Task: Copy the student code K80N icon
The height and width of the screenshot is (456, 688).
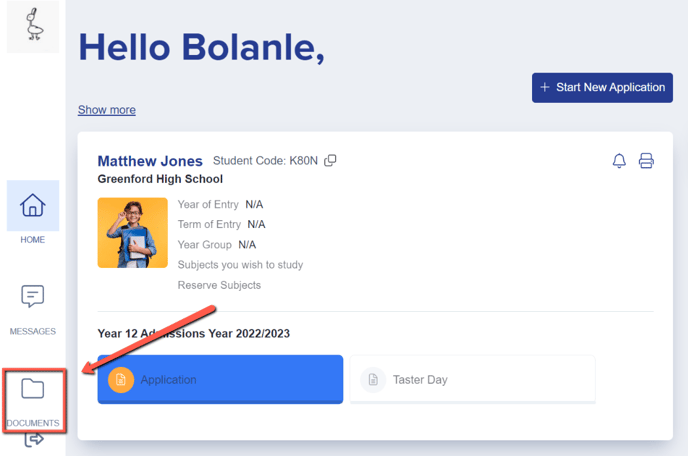Action: [330, 161]
